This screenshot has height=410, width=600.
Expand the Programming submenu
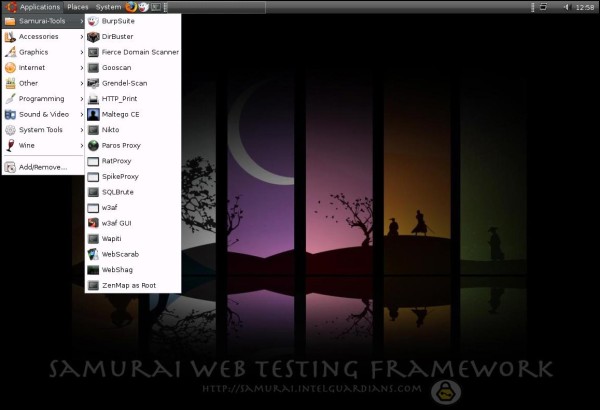(43, 99)
